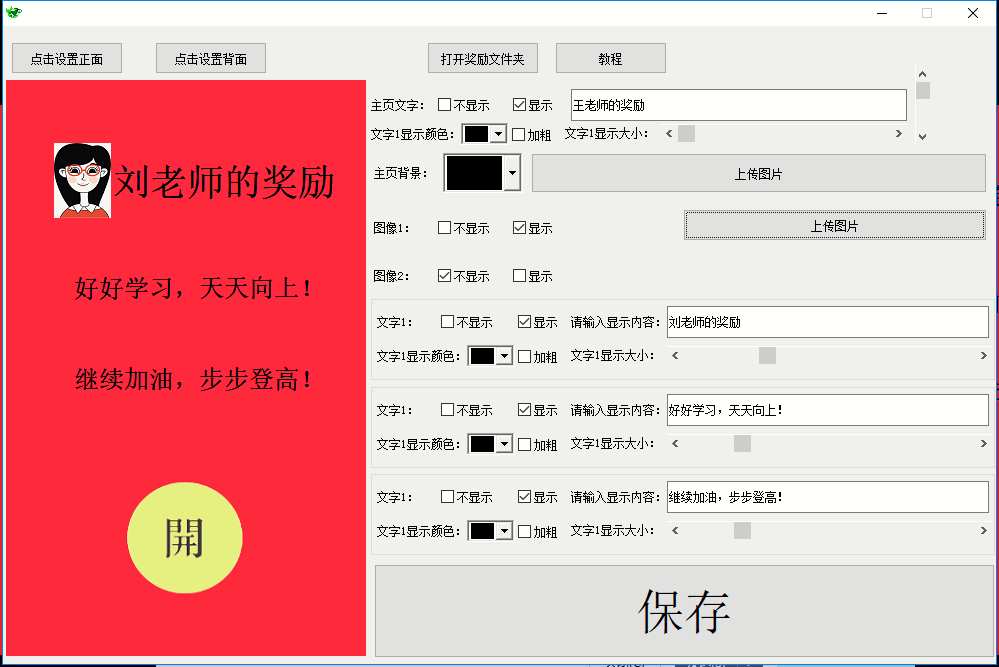This screenshot has width=999, height=667.
Task: Click right arrow of 刘老师的奖励 size slider
Action: click(x=983, y=355)
